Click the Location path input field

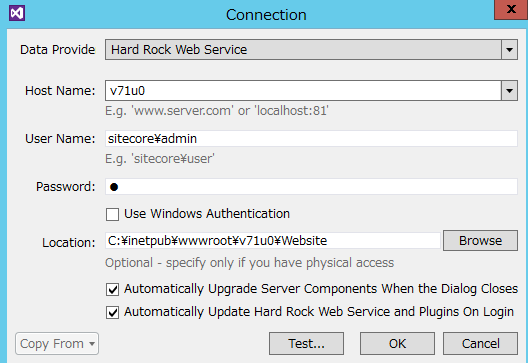coord(273,240)
